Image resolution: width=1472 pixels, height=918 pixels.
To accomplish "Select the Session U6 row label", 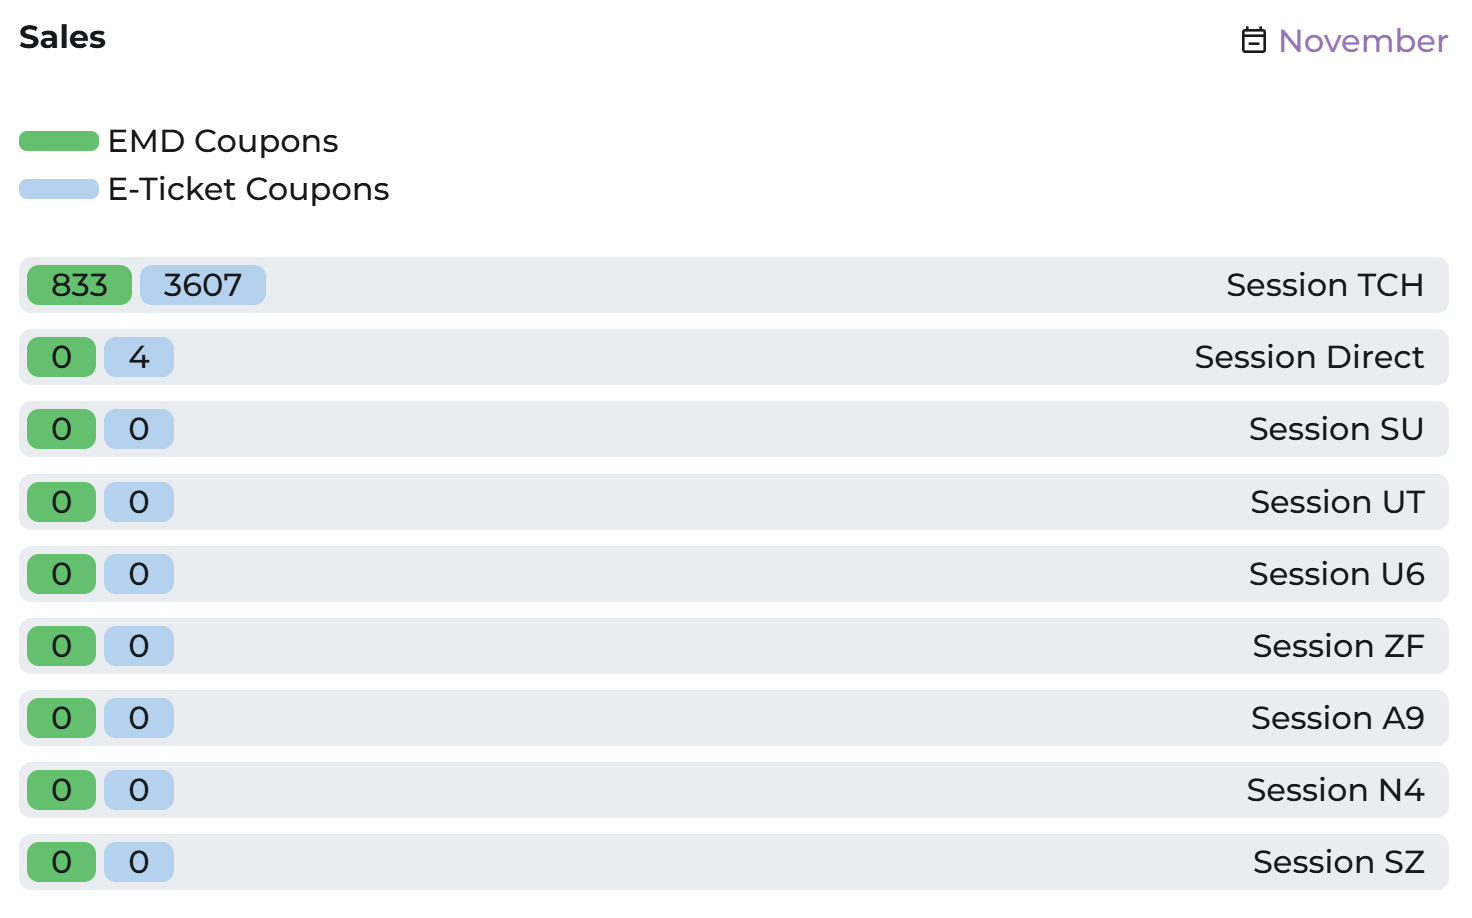I will [1335, 574].
